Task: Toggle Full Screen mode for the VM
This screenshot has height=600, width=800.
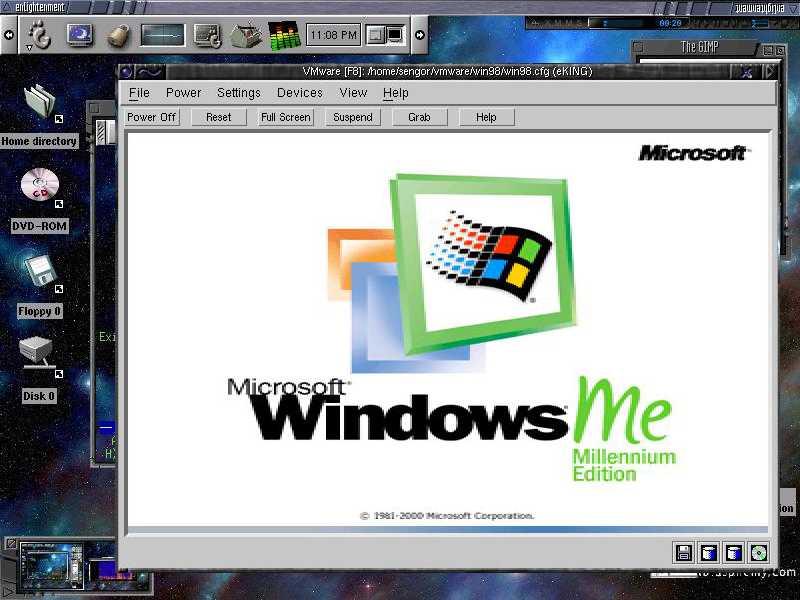Action: coord(286,117)
